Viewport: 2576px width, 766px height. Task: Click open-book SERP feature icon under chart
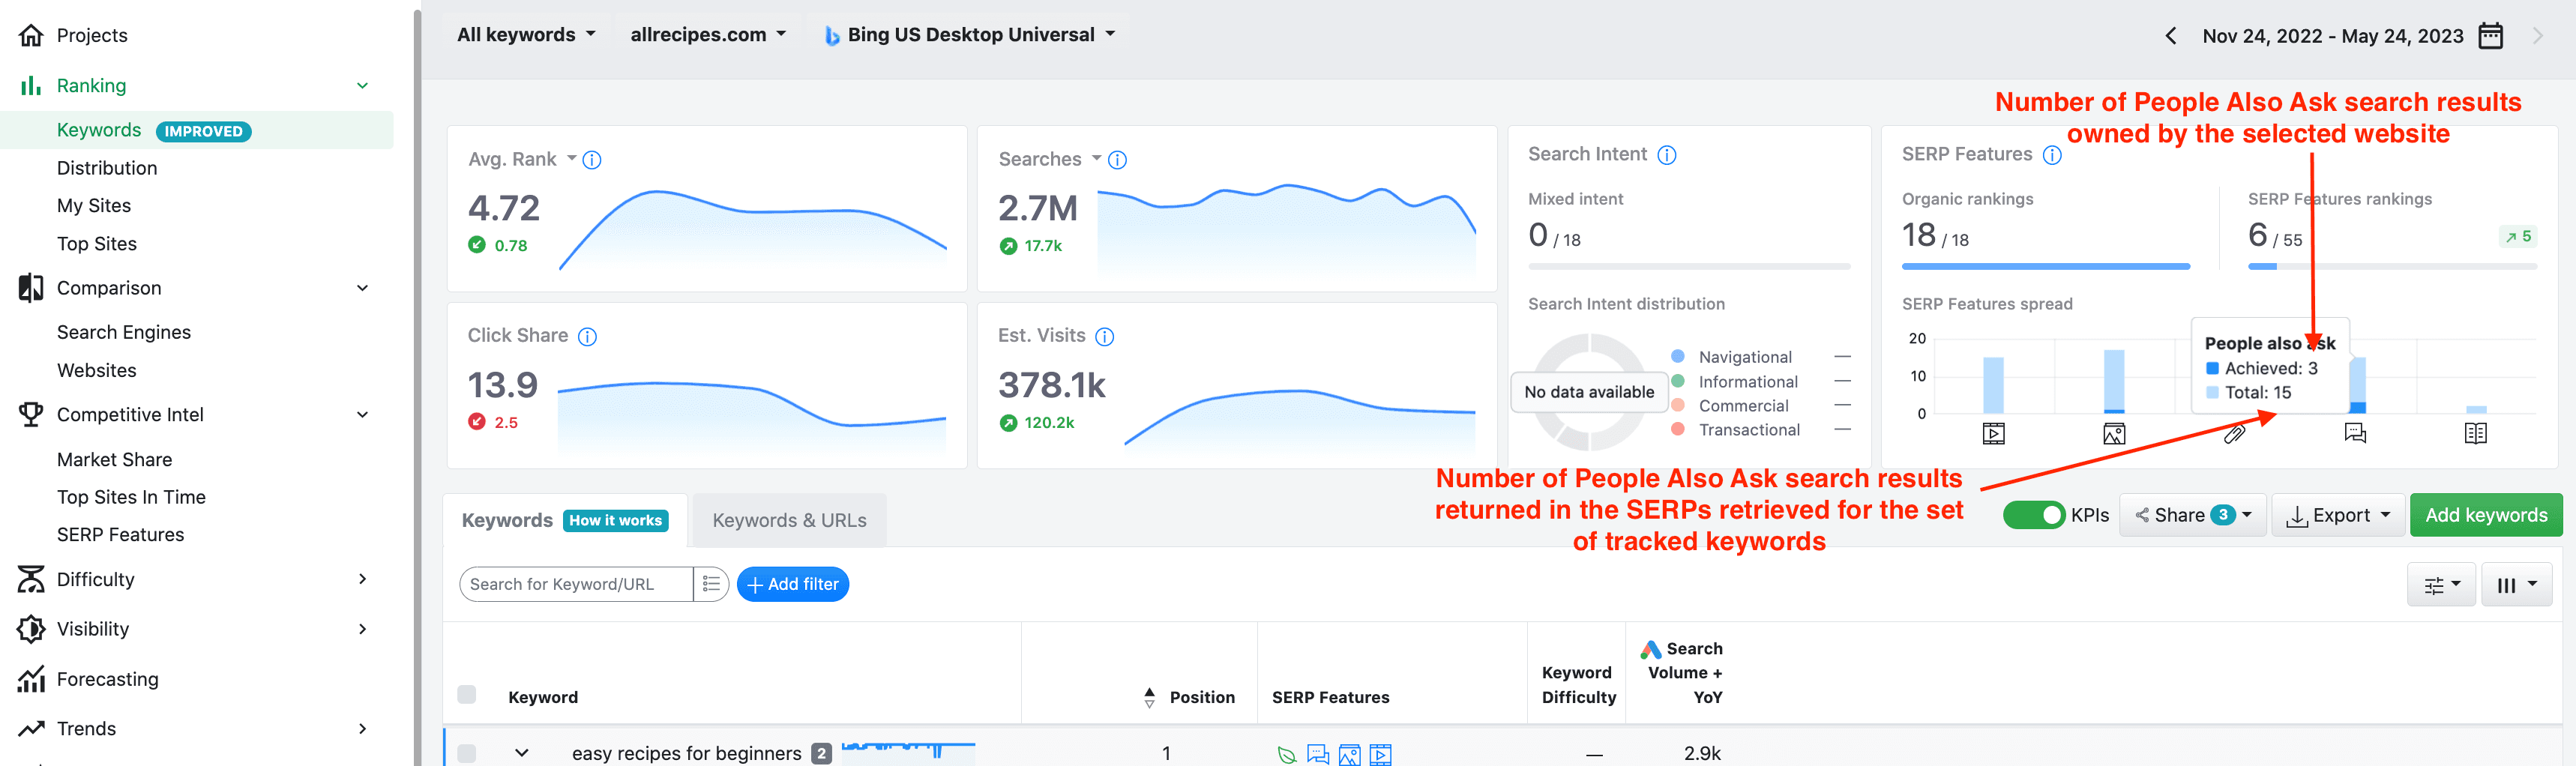pyautogui.click(x=2476, y=434)
